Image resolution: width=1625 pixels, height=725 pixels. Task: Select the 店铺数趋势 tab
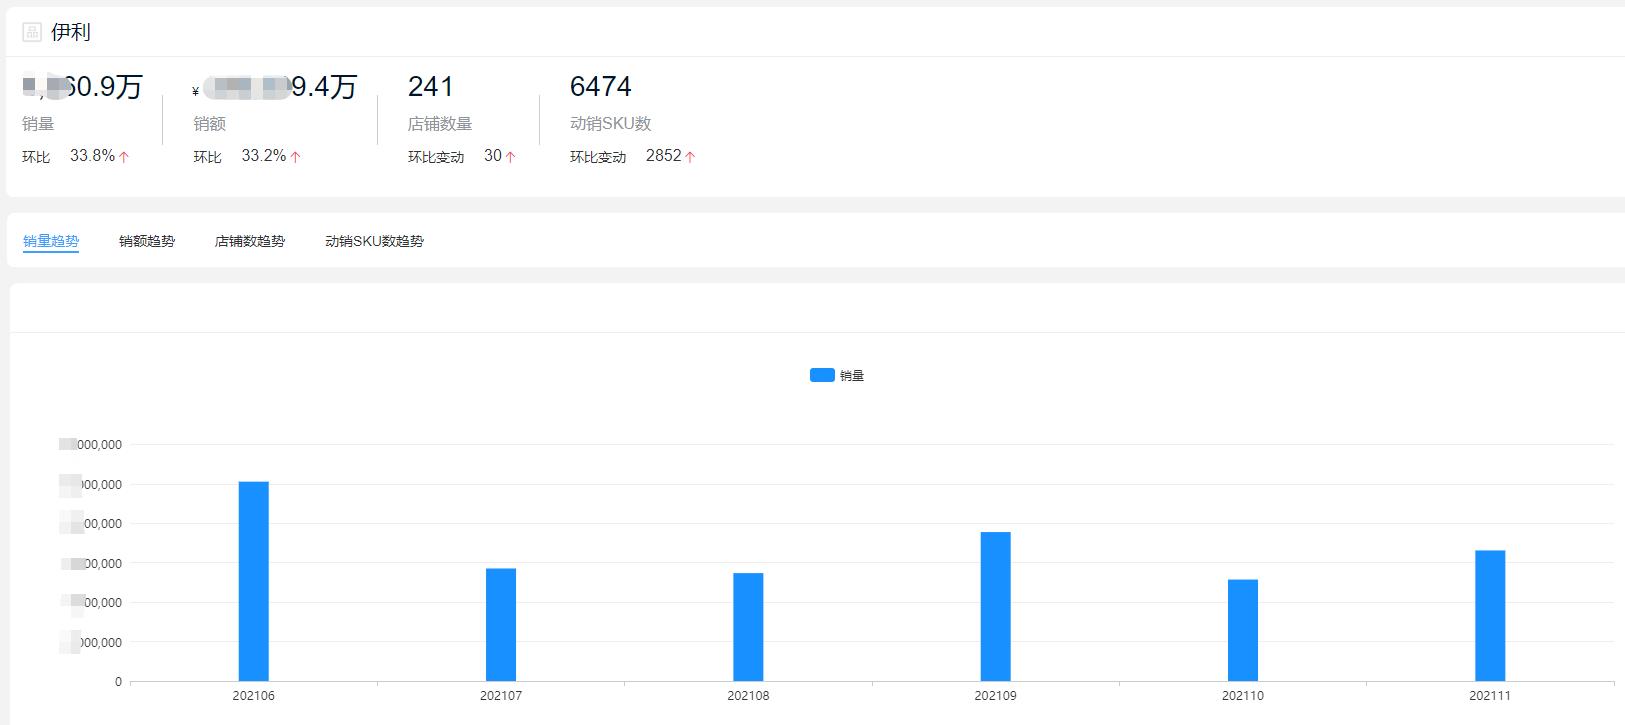tap(250, 241)
